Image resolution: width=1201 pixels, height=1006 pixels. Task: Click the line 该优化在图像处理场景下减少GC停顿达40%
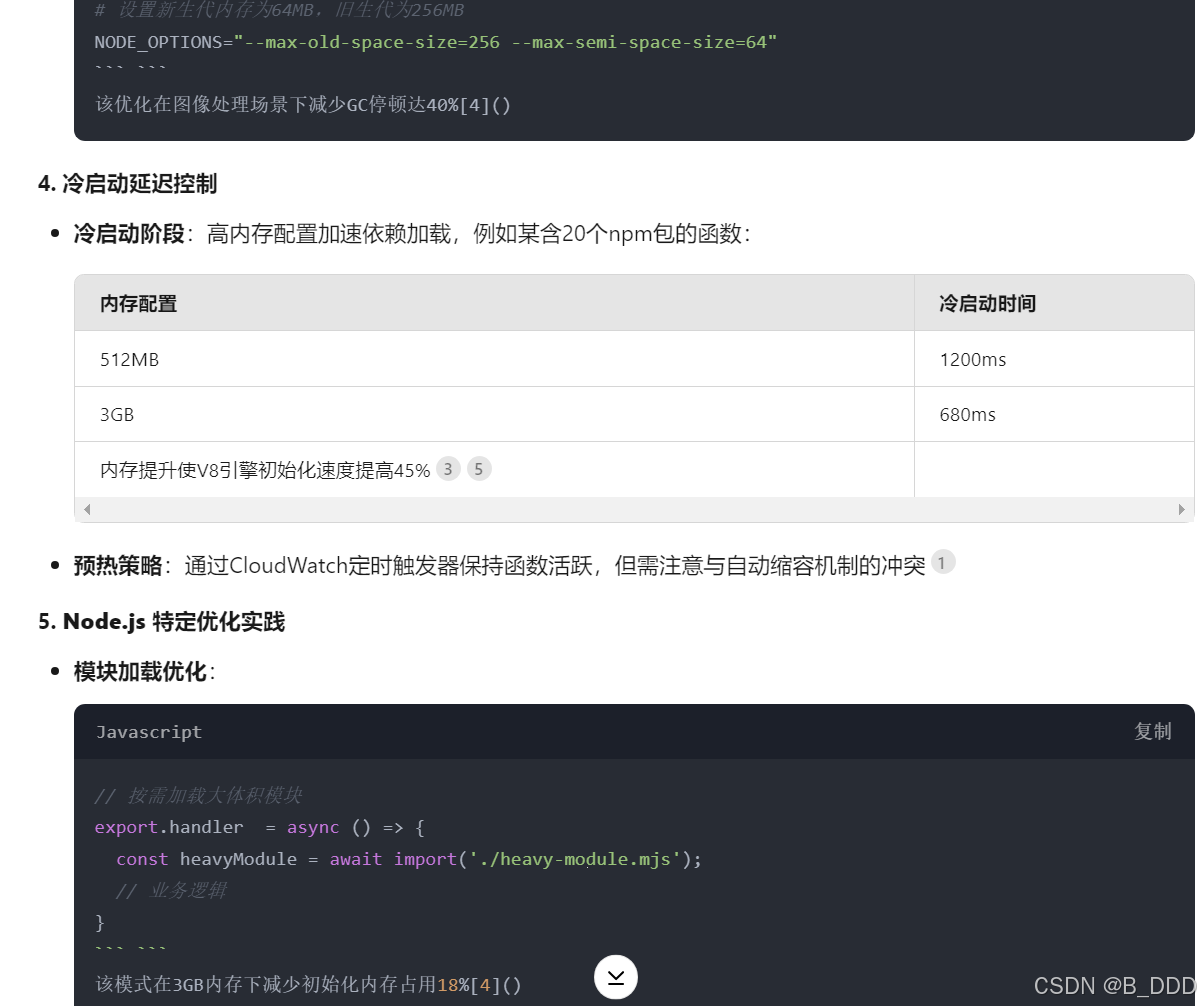303,105
